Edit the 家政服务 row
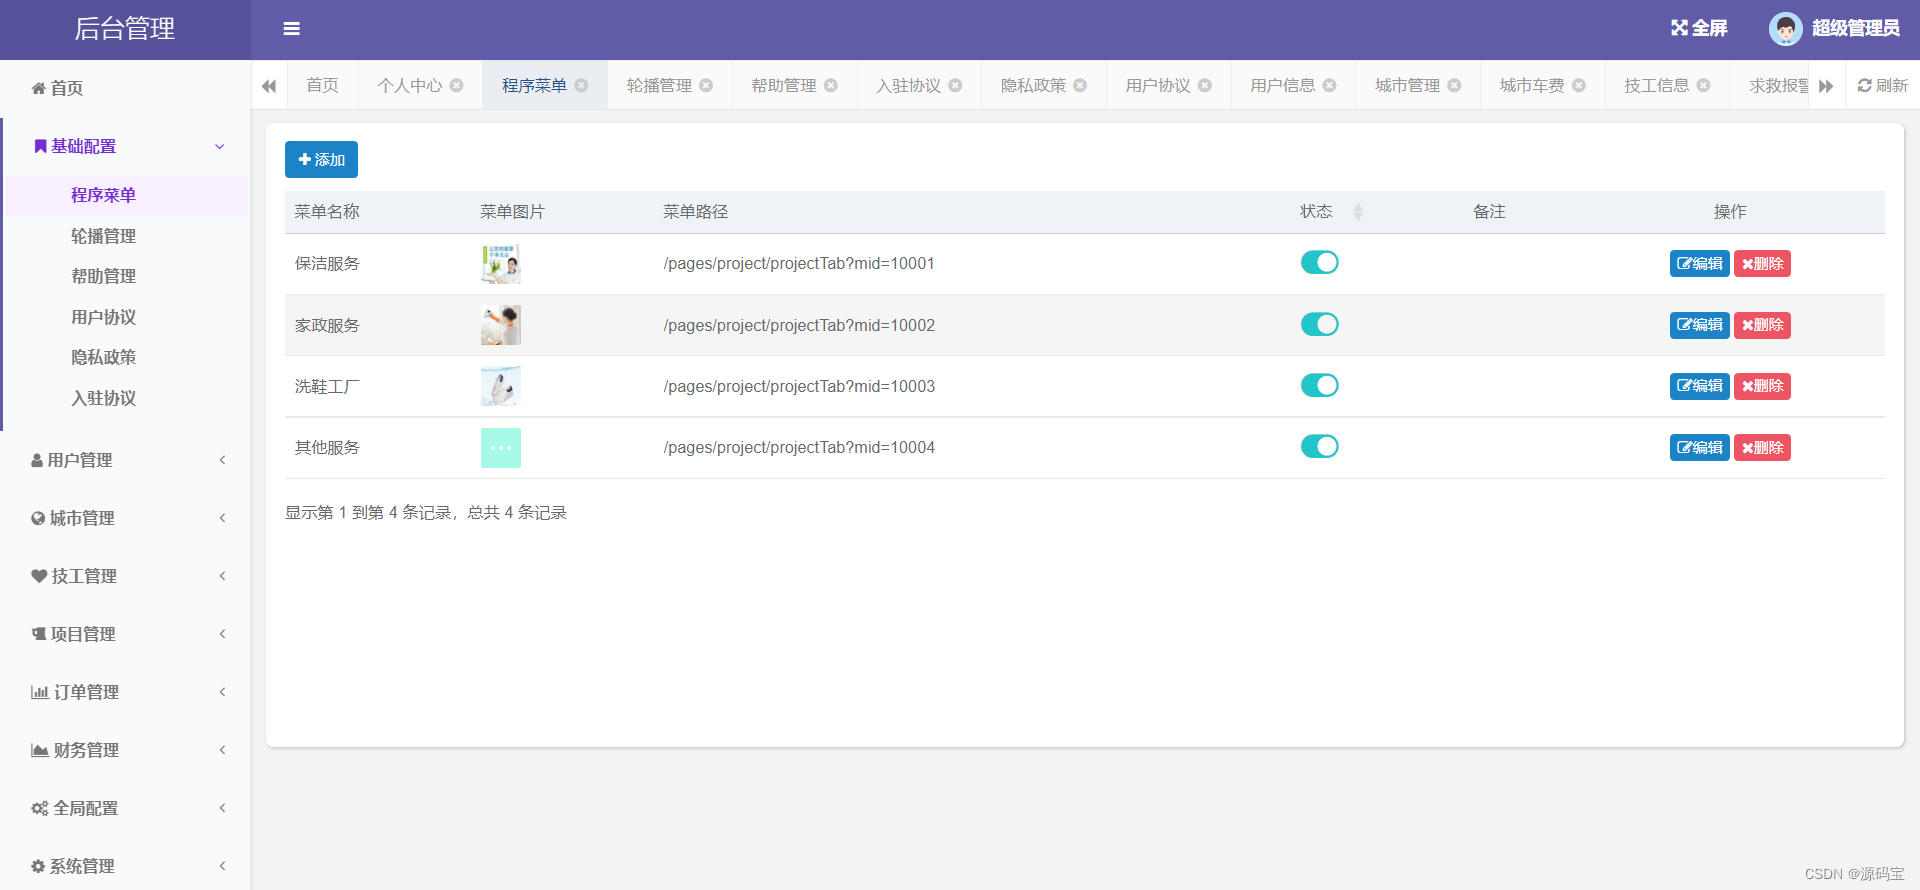This screenshot has height=890, width=1920. coord(1699,325)
